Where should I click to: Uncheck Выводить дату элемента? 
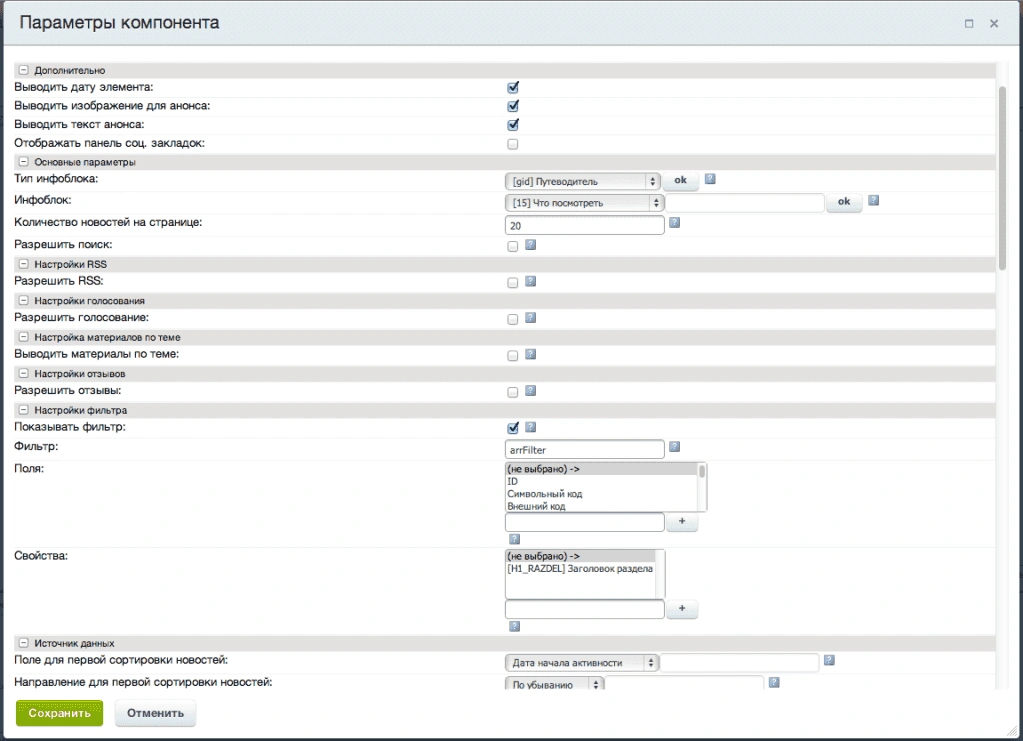pos(513,87)
